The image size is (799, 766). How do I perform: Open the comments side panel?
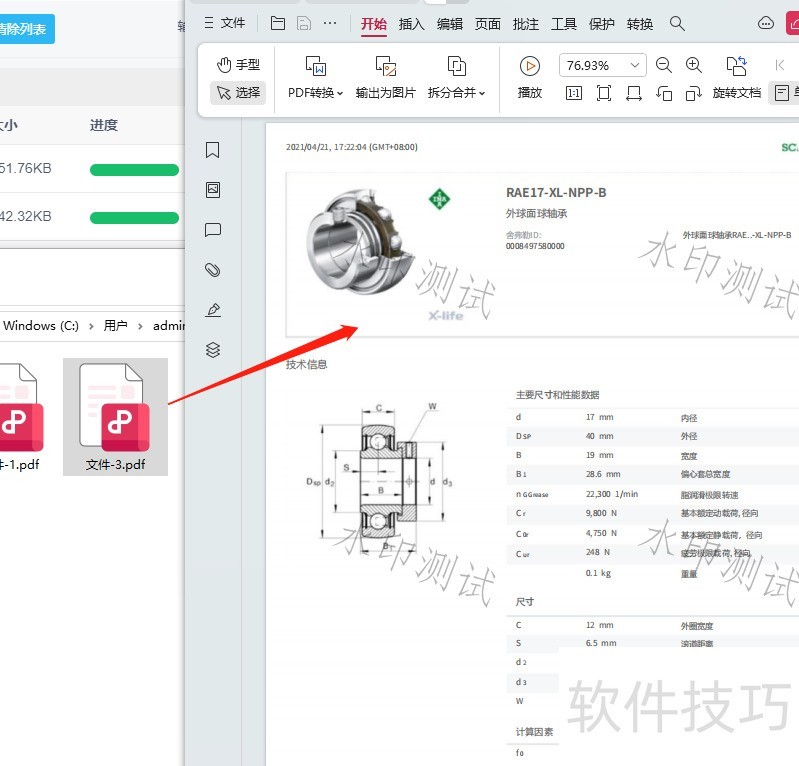212,230
